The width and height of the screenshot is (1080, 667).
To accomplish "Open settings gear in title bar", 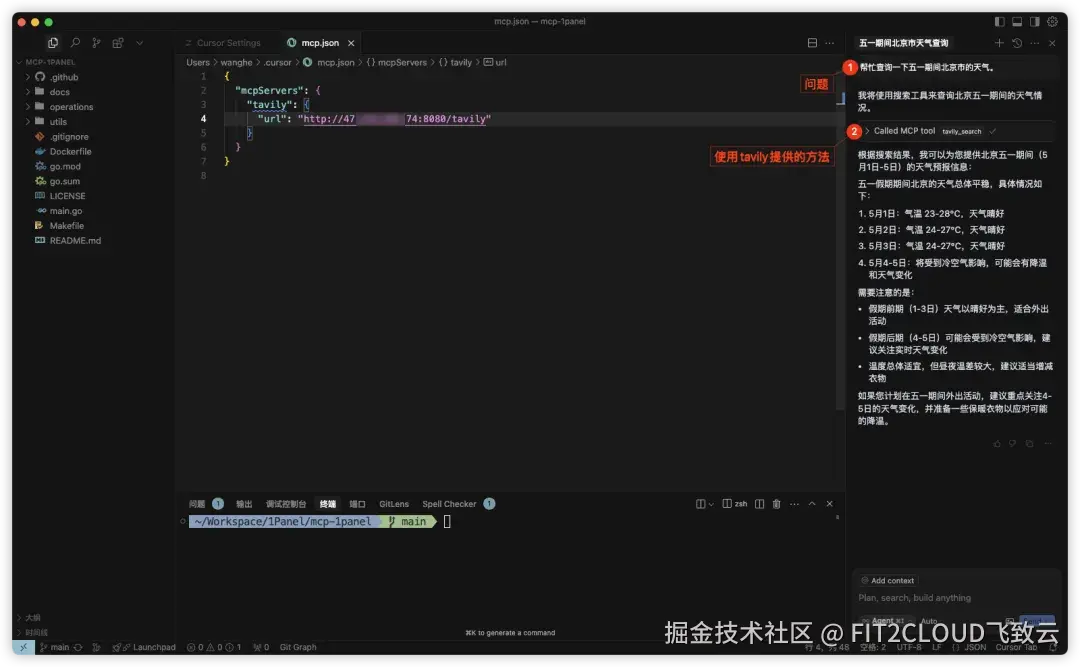I will 1052,21.
